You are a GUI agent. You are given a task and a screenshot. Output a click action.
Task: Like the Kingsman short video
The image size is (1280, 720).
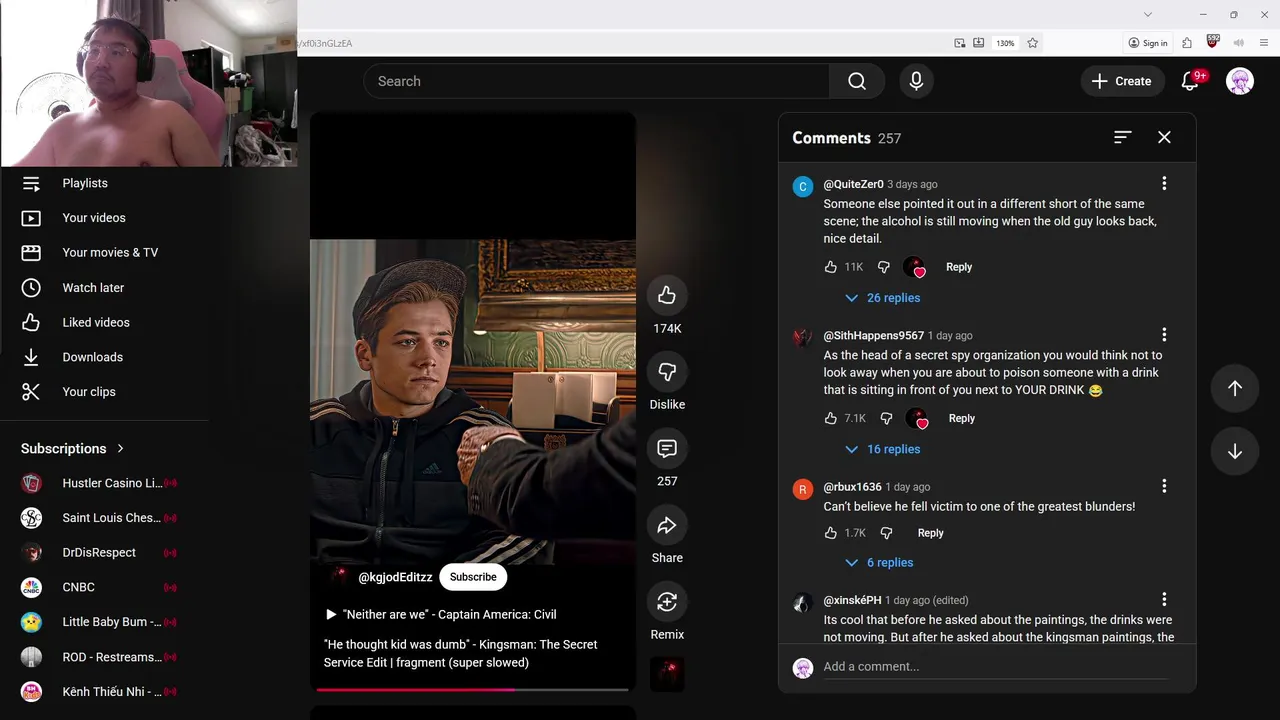tap(667, 295)
